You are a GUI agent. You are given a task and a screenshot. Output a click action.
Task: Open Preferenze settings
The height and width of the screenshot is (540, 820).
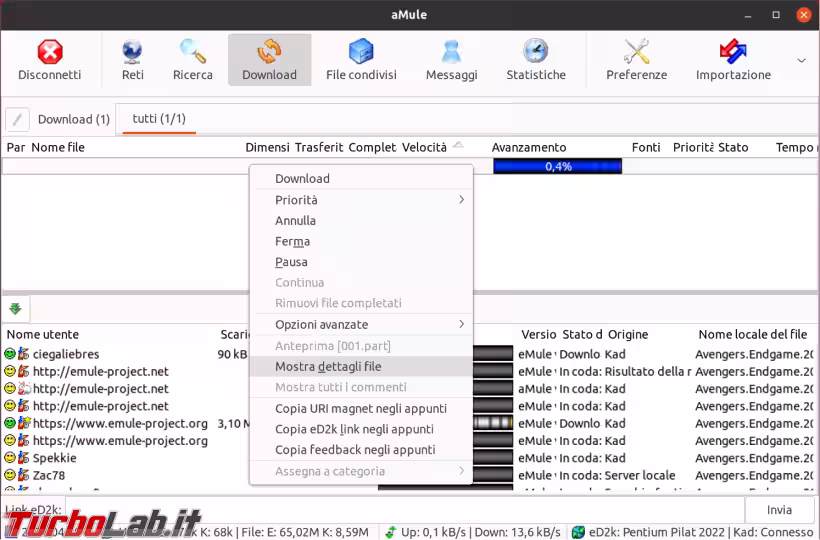[x=636, y=60]
